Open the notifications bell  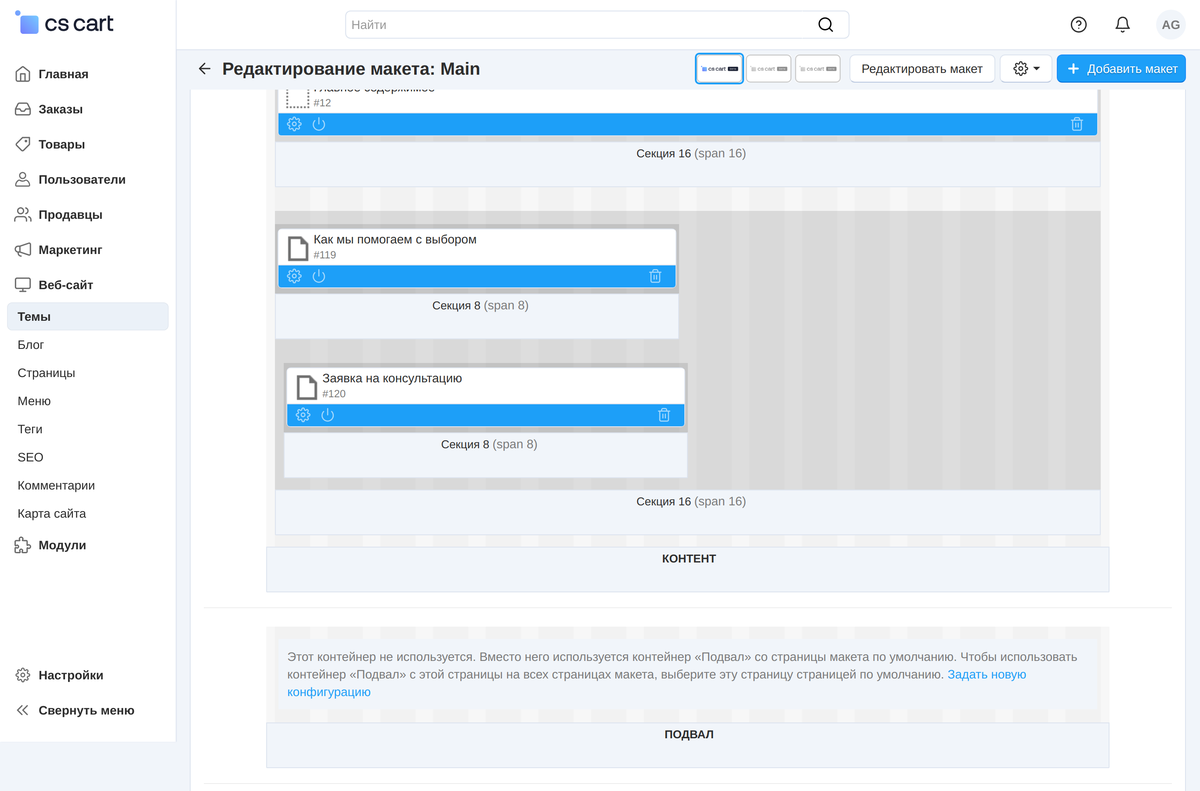(x=1123, y=25)
